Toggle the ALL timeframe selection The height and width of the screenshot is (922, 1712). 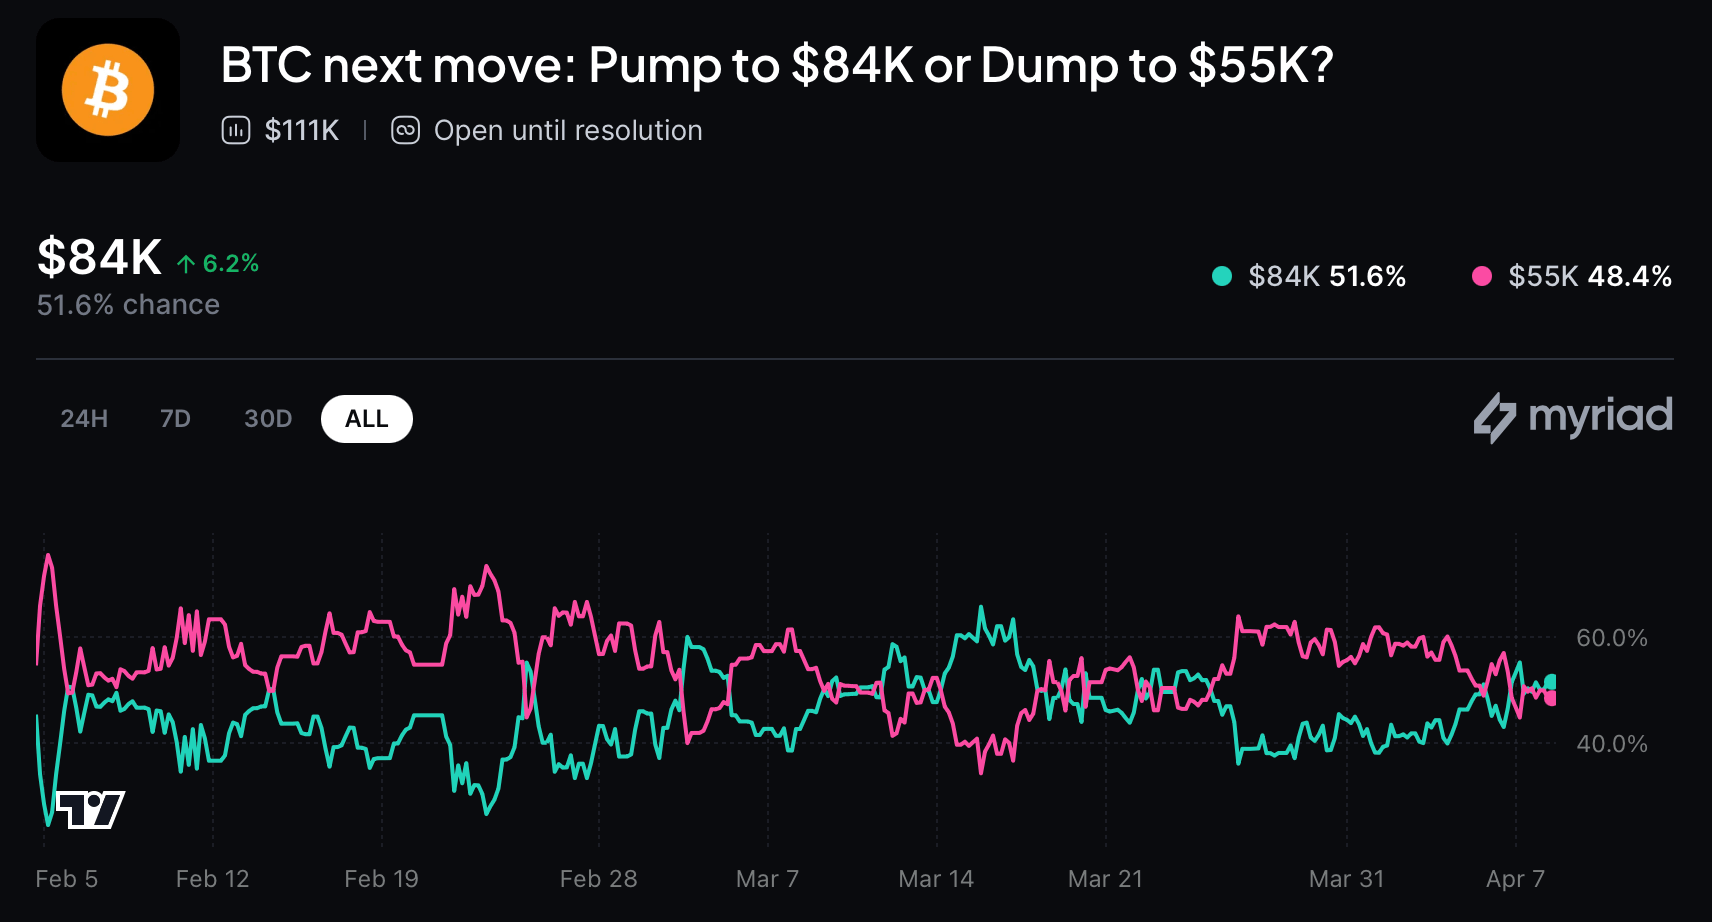(366, 419)
